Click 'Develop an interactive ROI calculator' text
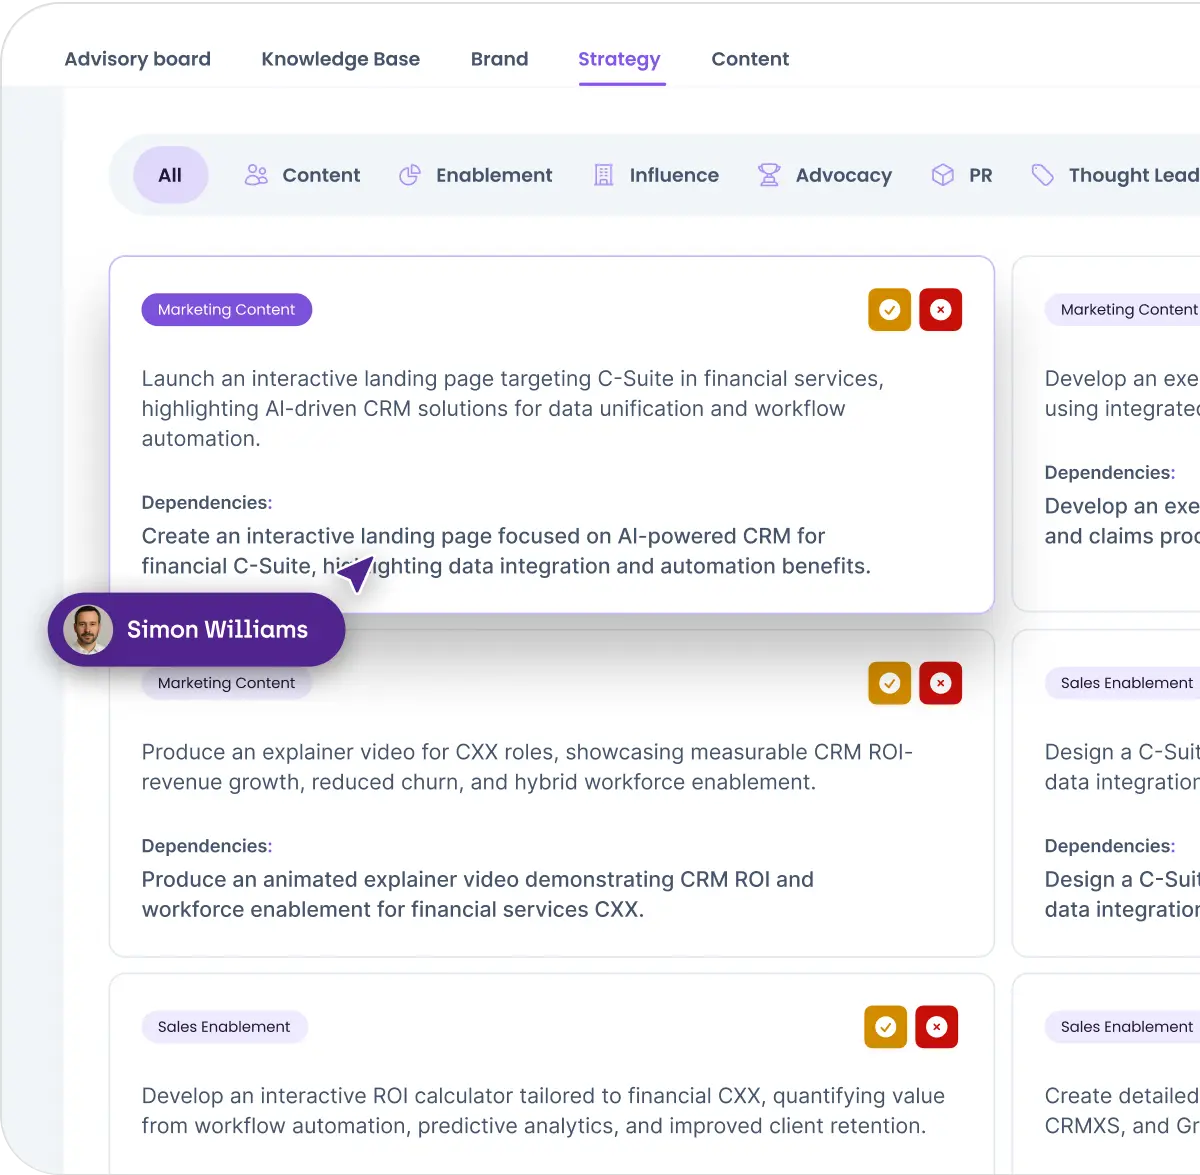The height and width of the screenshot is (1175, 1200). [x=543, y=1111]
